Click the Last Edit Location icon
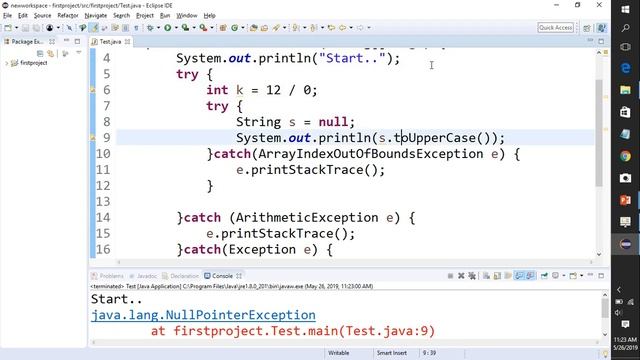 tap(331, 28)
